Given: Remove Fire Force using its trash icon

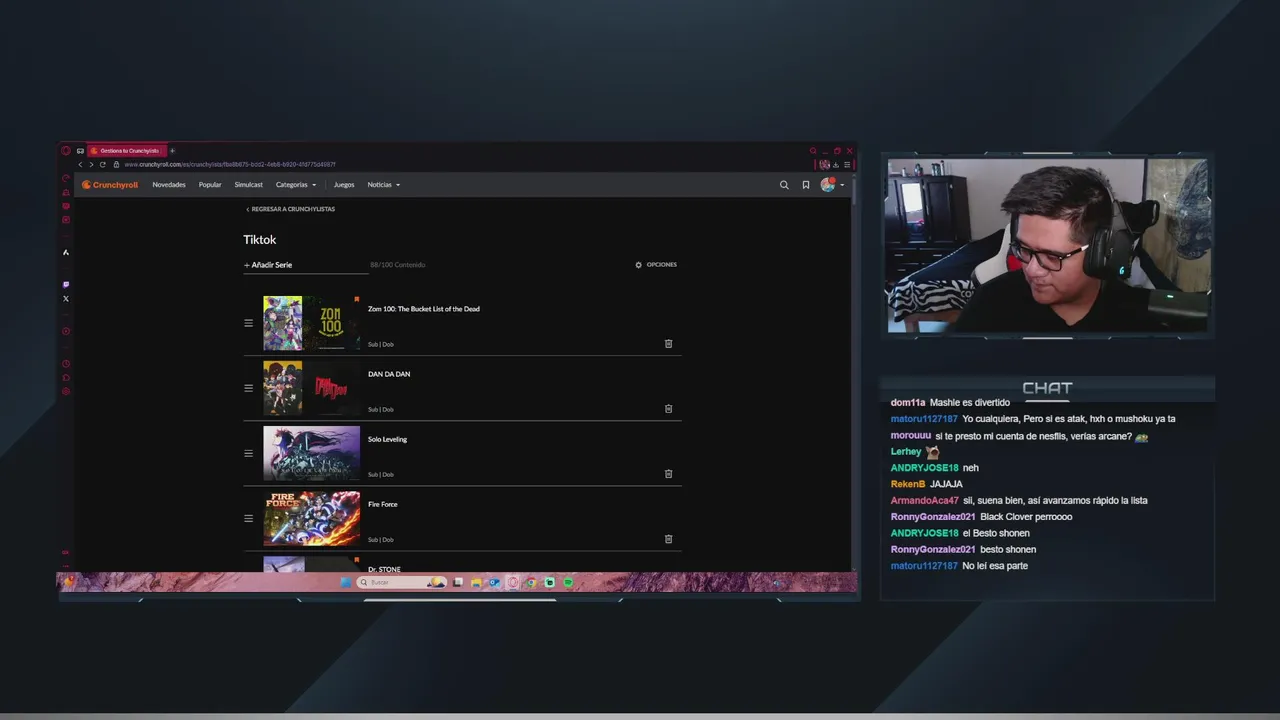Looking at the screenshot, I should 669,539.
